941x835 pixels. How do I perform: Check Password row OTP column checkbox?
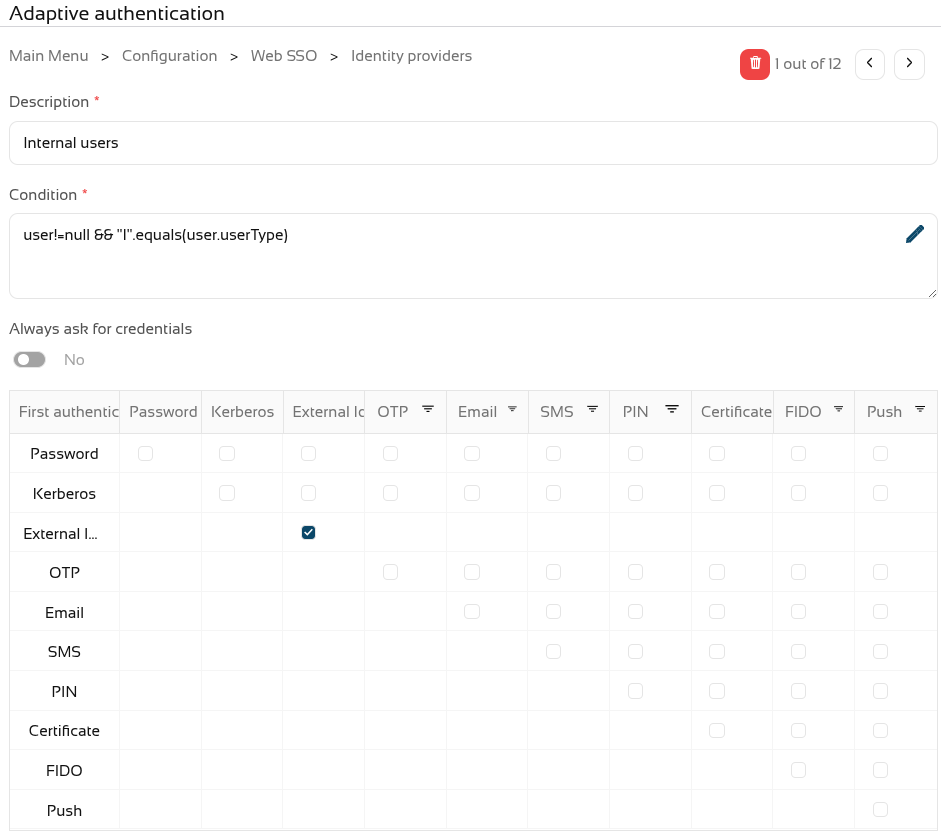pos(390,453)
